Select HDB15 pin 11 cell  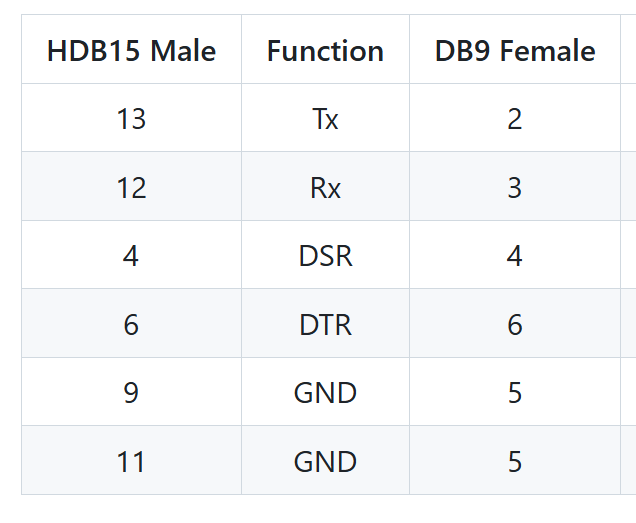point(131,461)
